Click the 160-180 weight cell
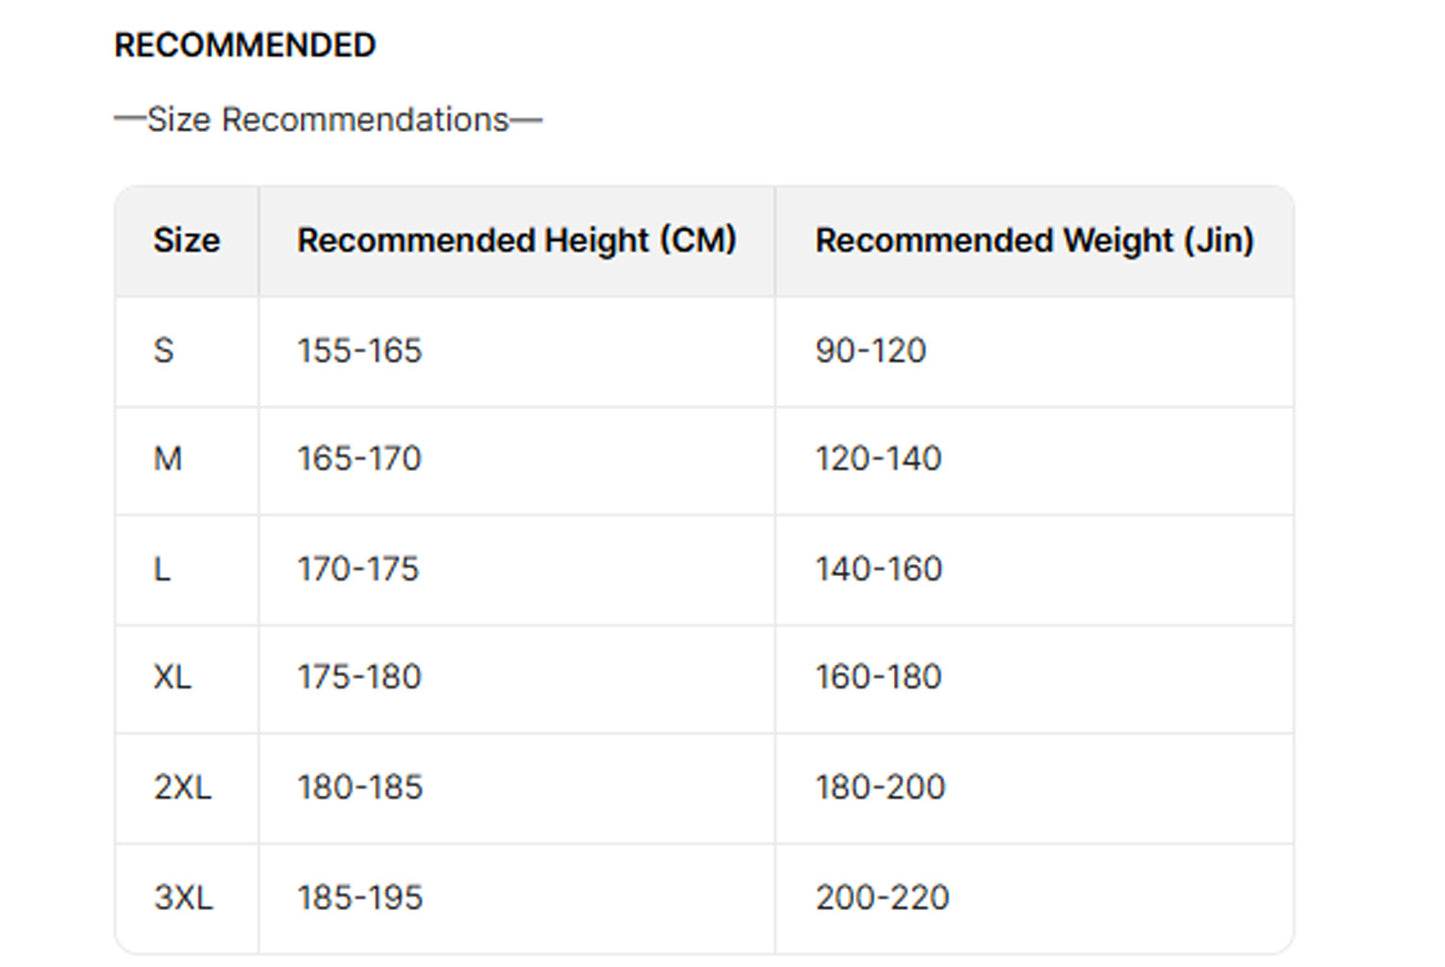 coord(878,677)
